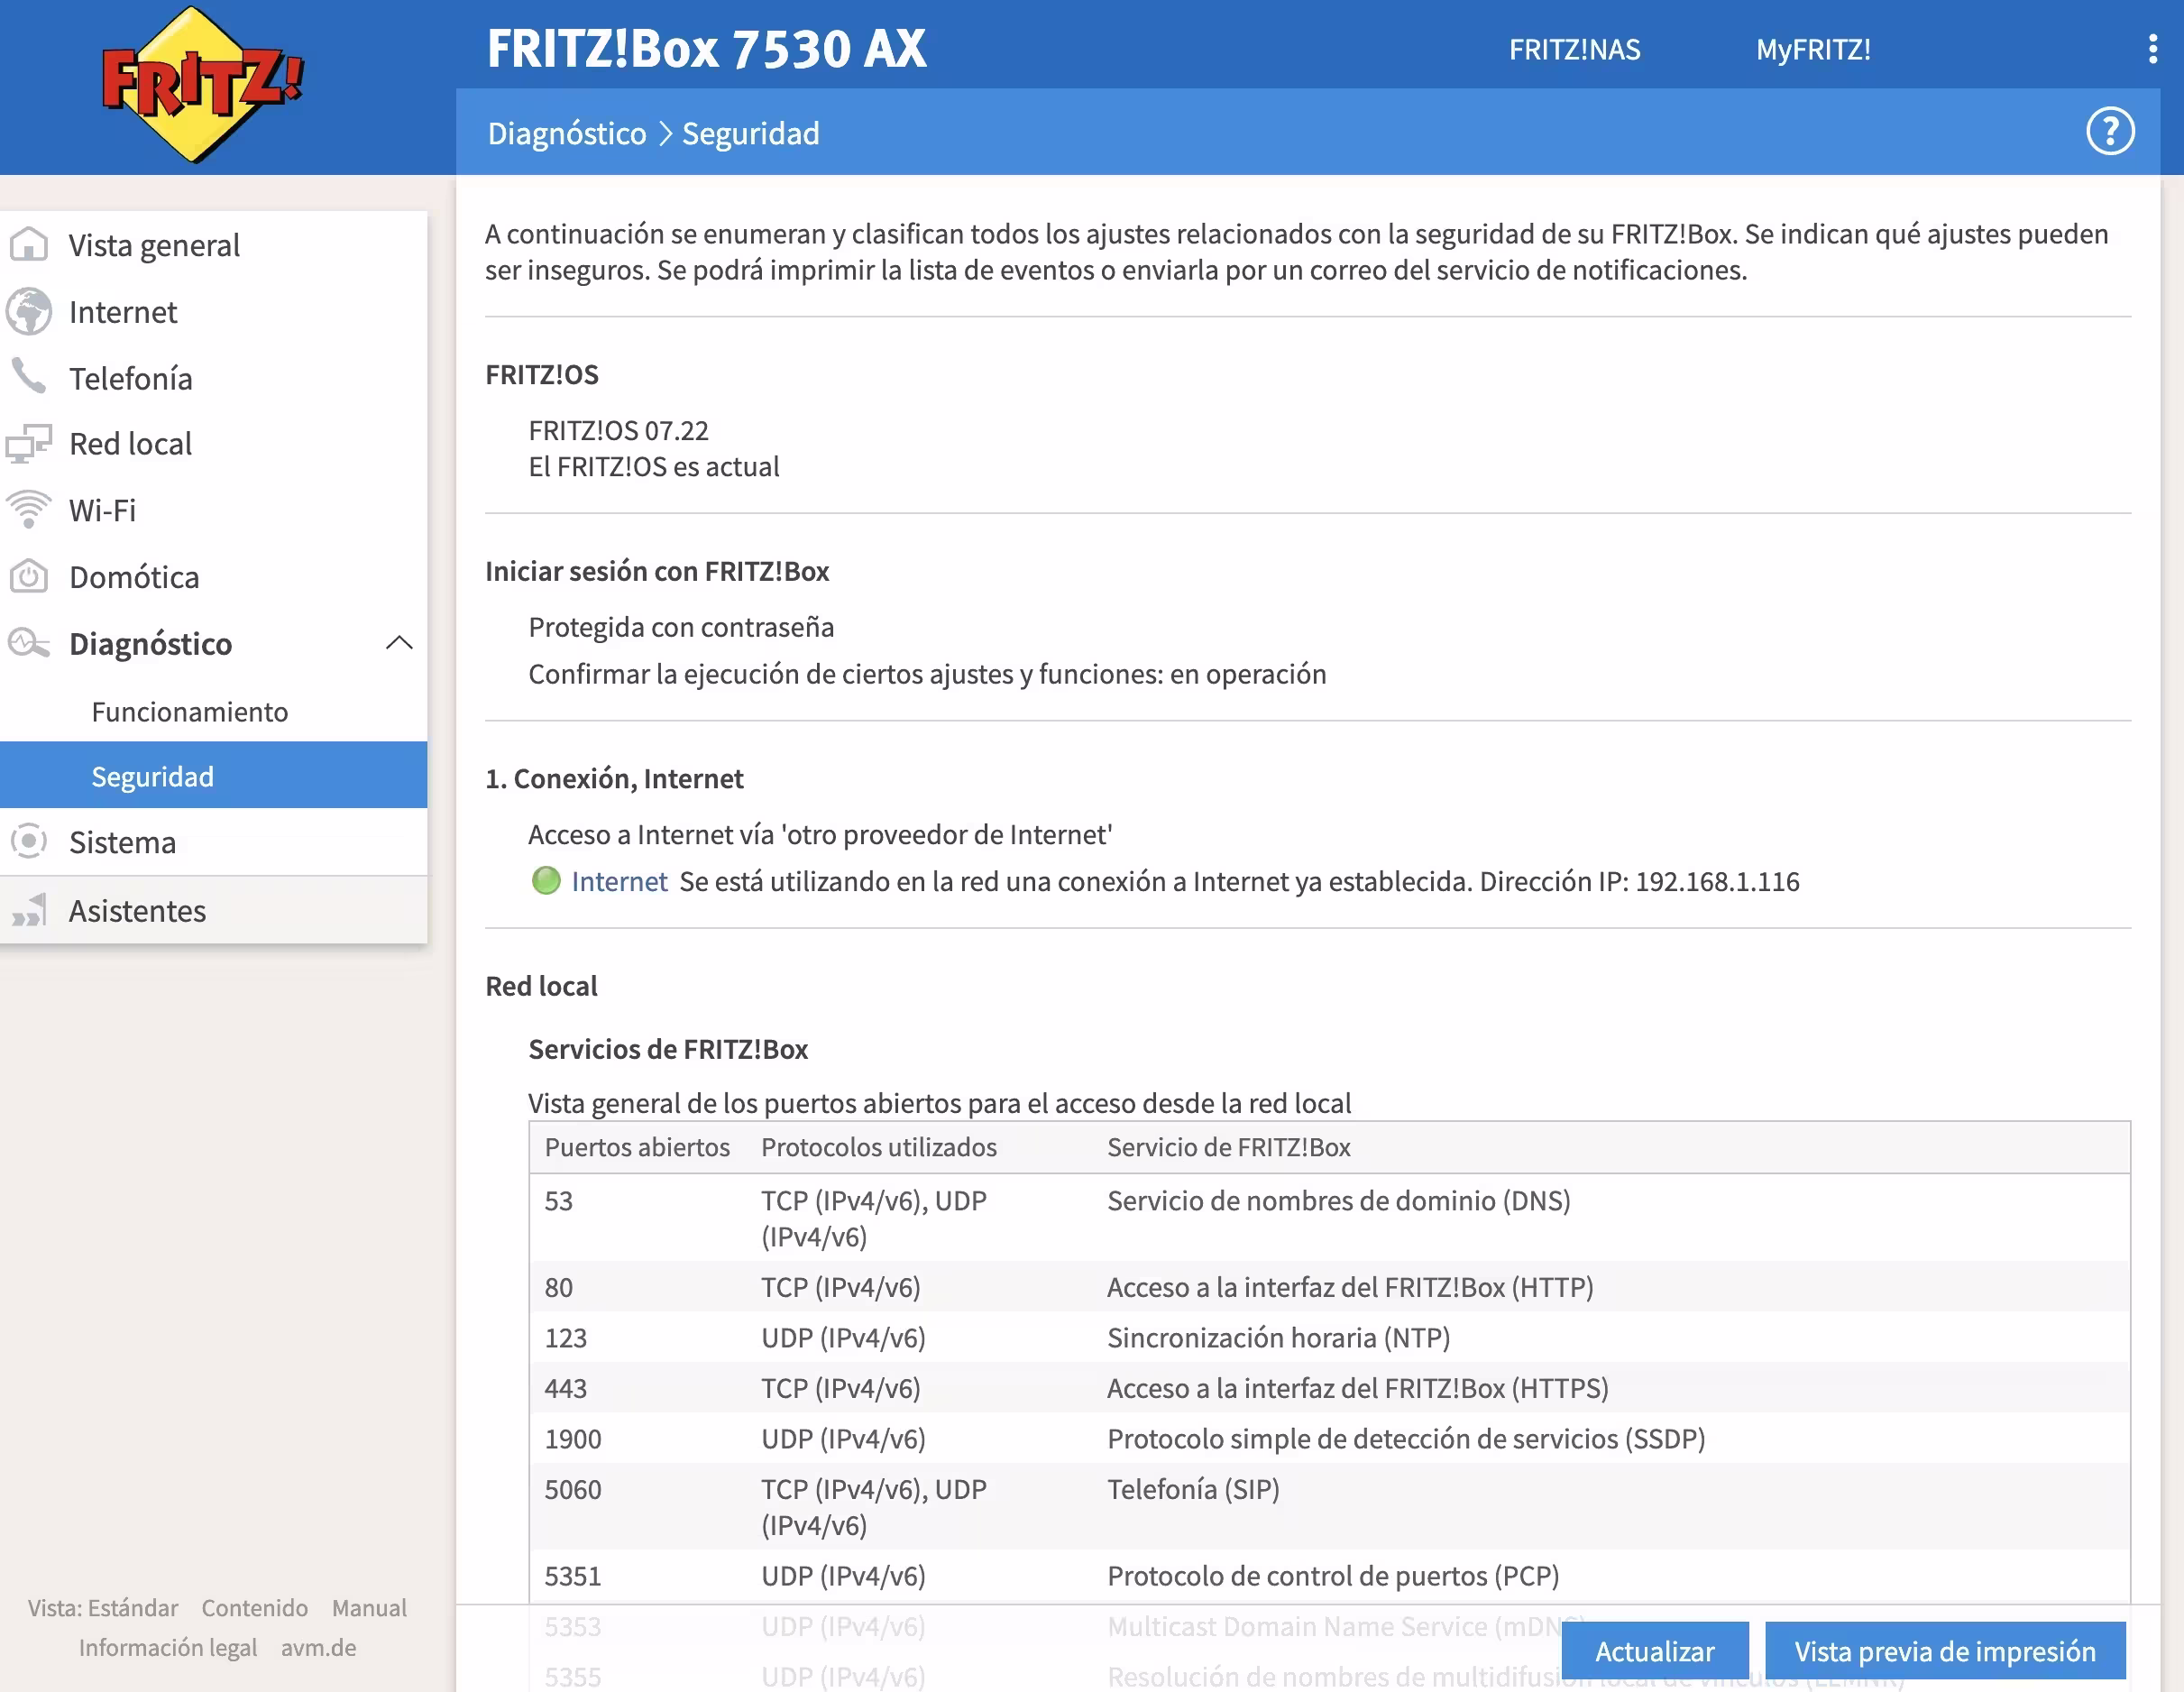Click Vista previa de impresión button
Viewport: 2184px width, 1692px height.
1944,1651
